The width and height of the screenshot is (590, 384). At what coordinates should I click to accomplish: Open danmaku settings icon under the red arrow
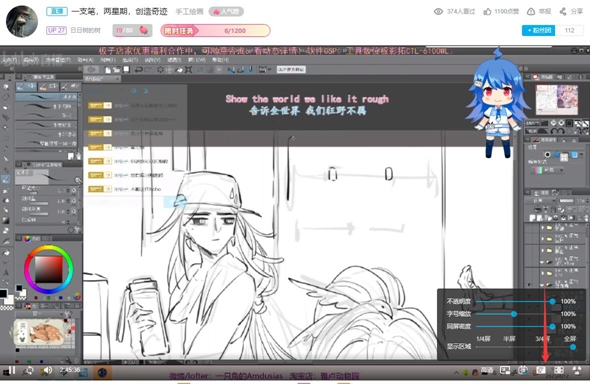[x=541, y=370]
